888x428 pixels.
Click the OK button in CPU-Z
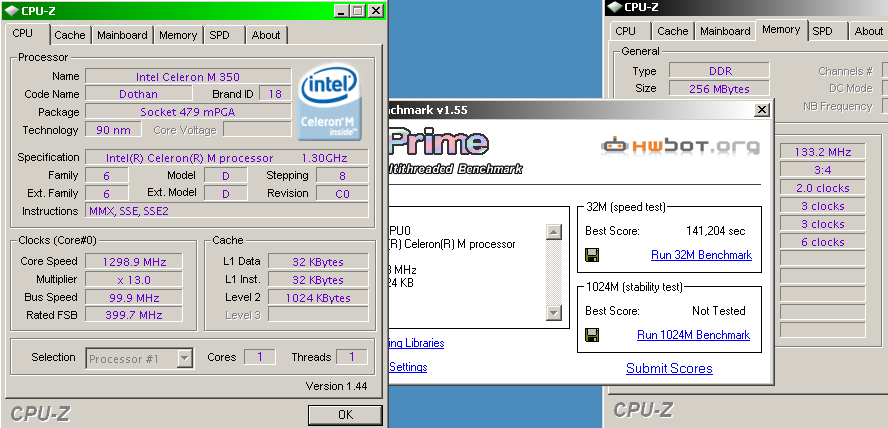point(345,414)
